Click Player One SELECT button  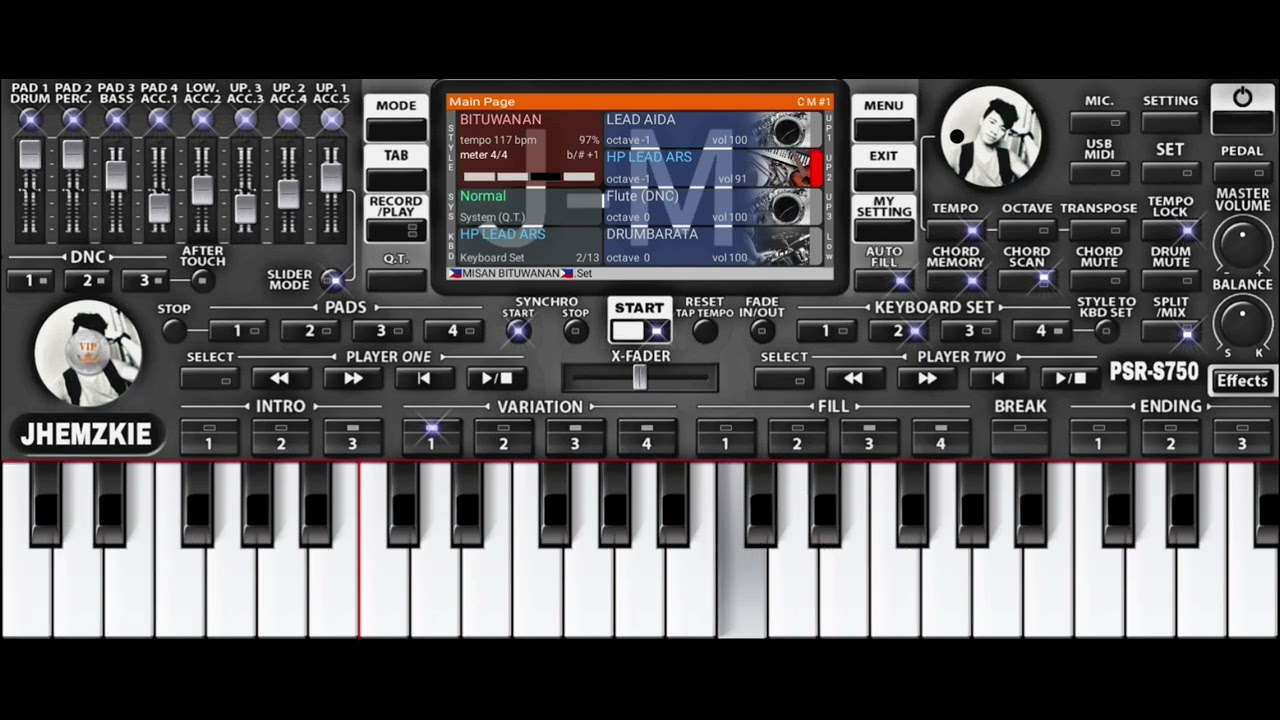[209, 379]
